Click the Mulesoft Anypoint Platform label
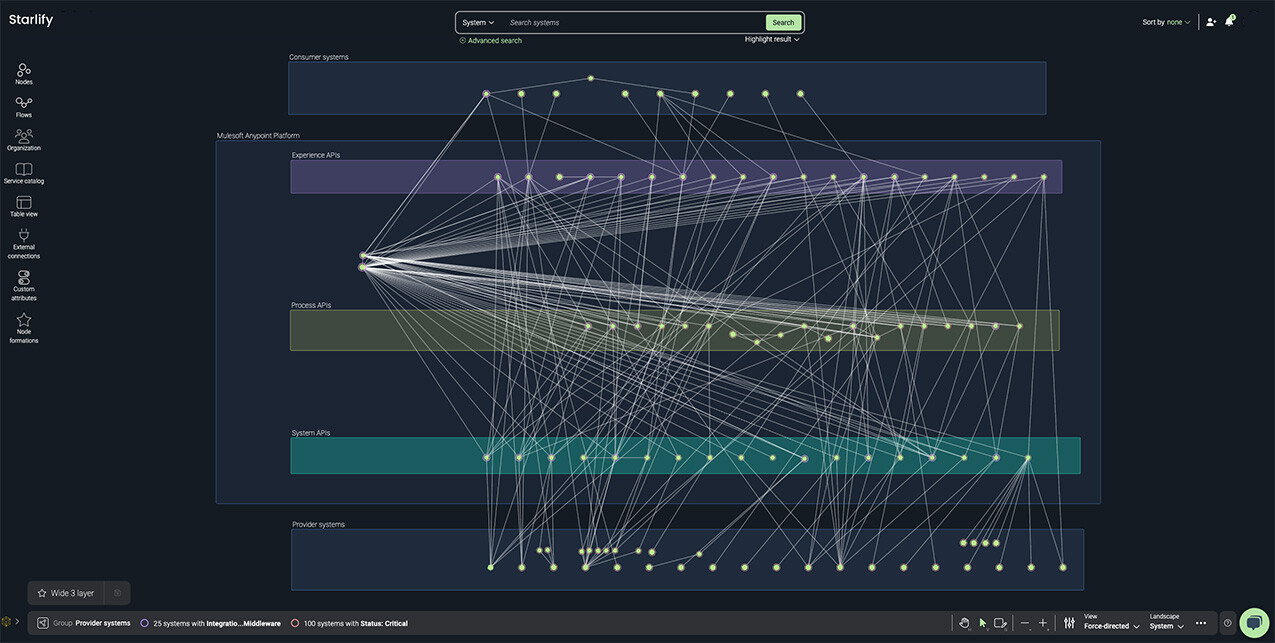Image resolution: width=1275 pixels, height=643 pixels. coord(258,136)
